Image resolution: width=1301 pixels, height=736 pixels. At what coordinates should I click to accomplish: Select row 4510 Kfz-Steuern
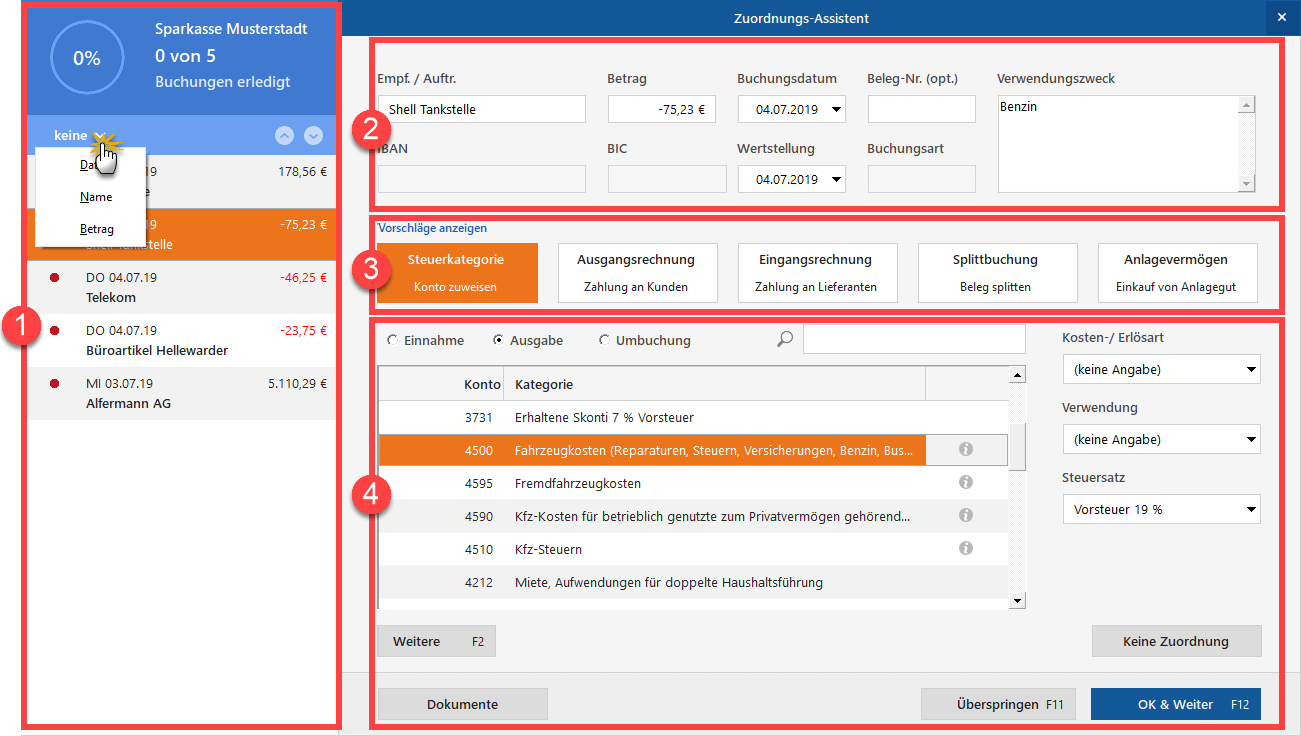[x=693, y=549]
